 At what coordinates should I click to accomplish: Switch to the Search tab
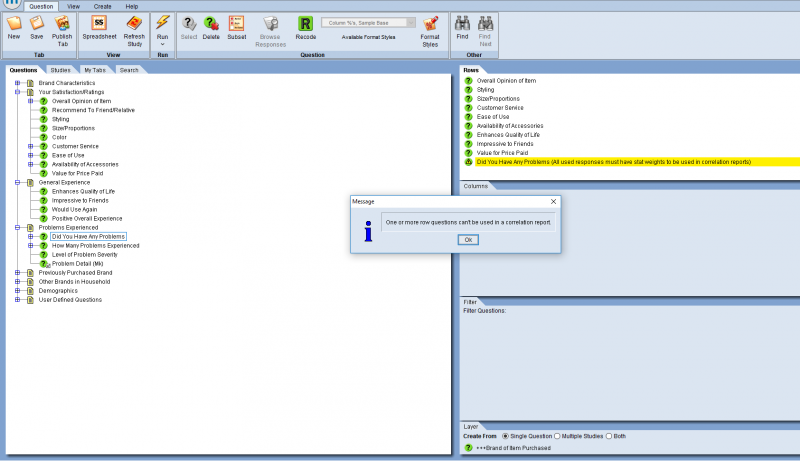[x=129, y=70]
